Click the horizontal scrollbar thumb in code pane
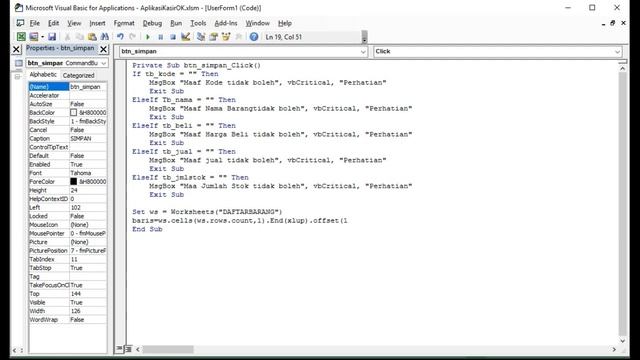 tap(168, 349)
